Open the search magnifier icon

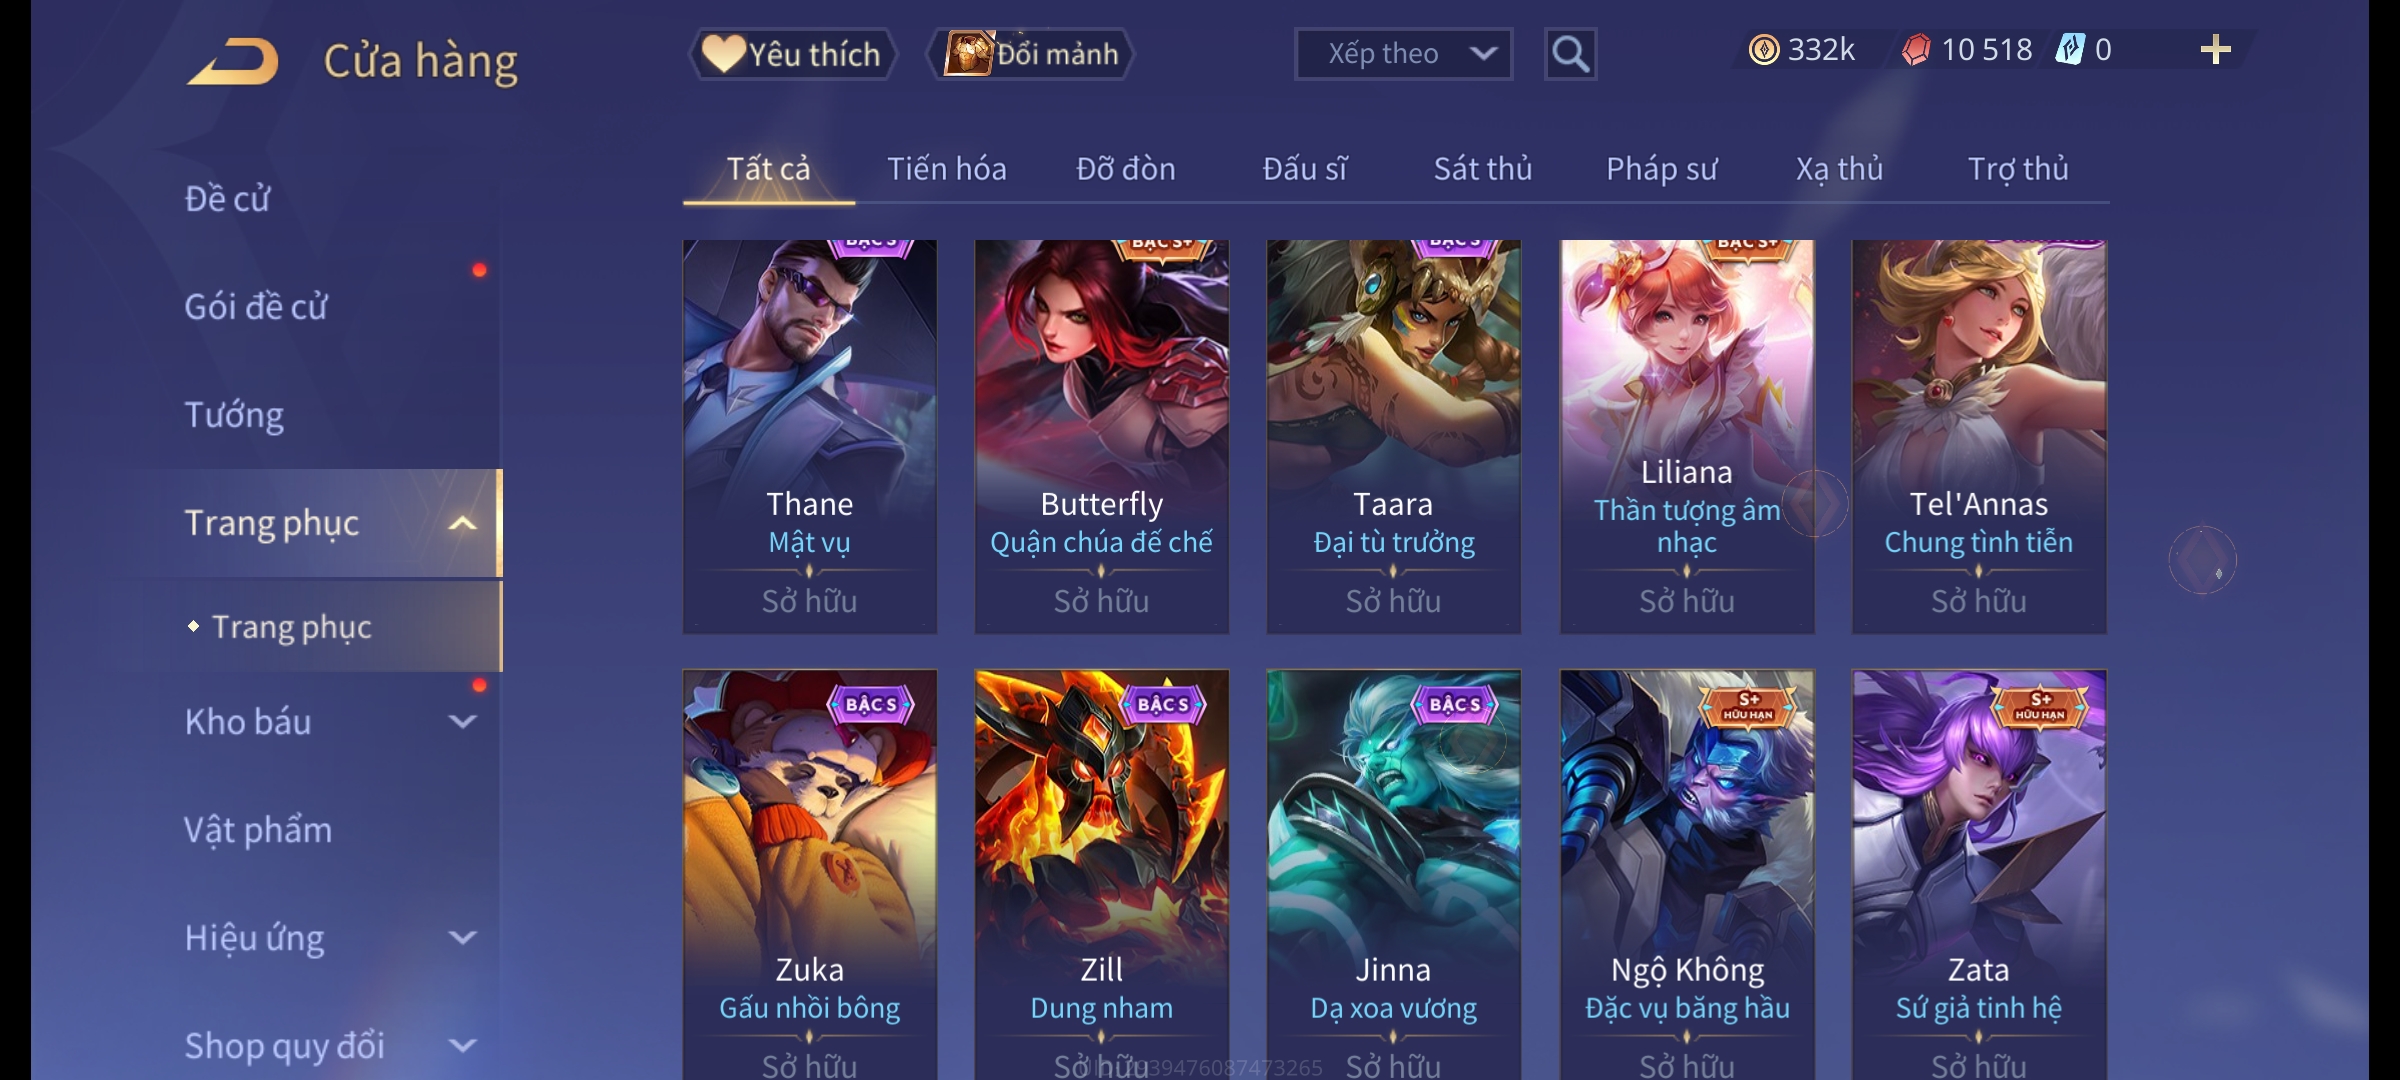click(1570, 54)
